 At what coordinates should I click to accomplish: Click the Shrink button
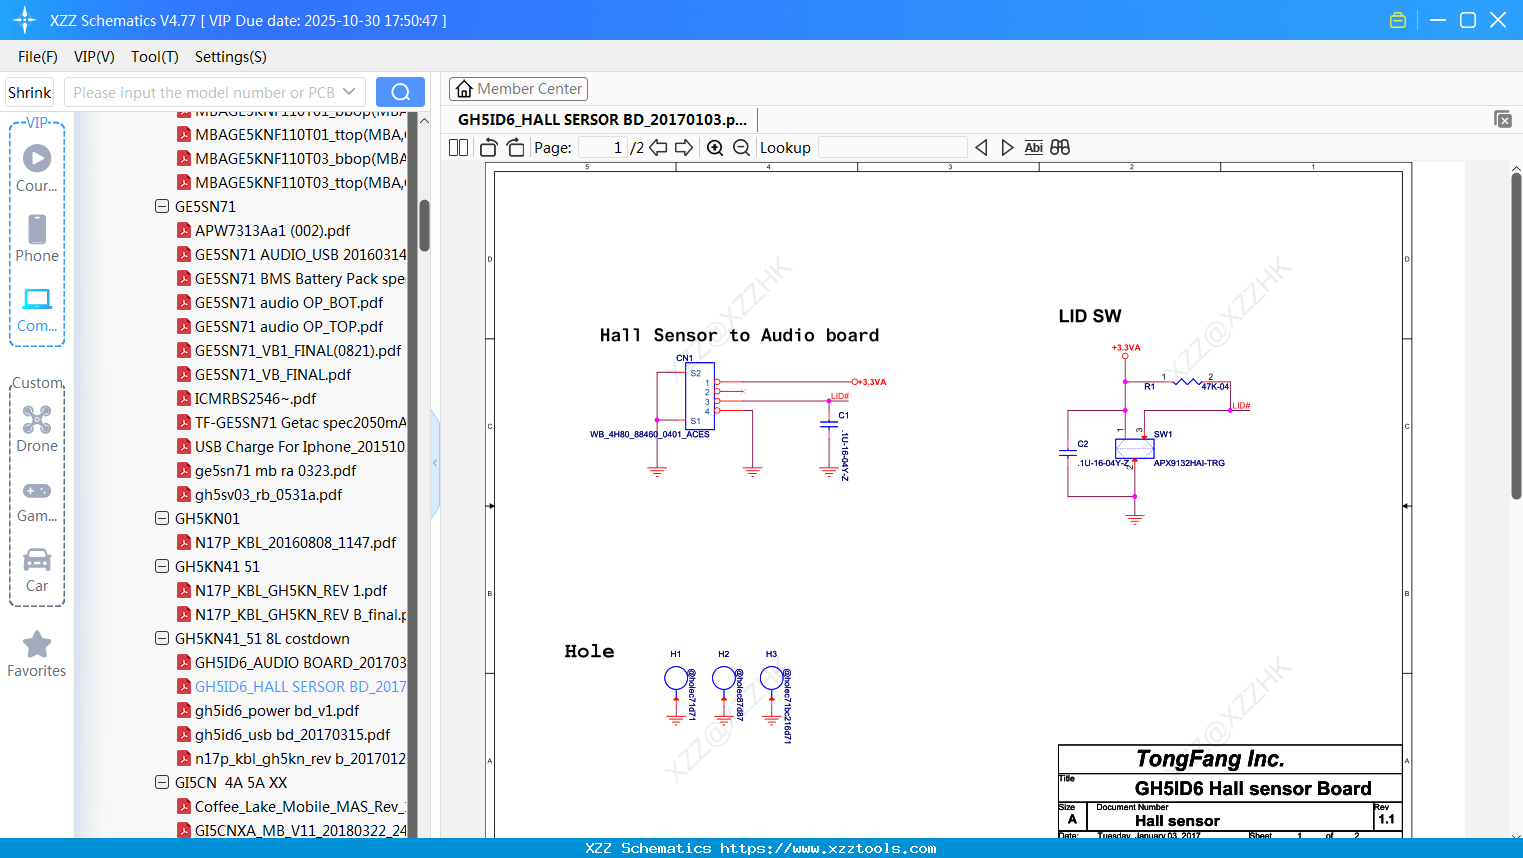[x=30, y=92]
